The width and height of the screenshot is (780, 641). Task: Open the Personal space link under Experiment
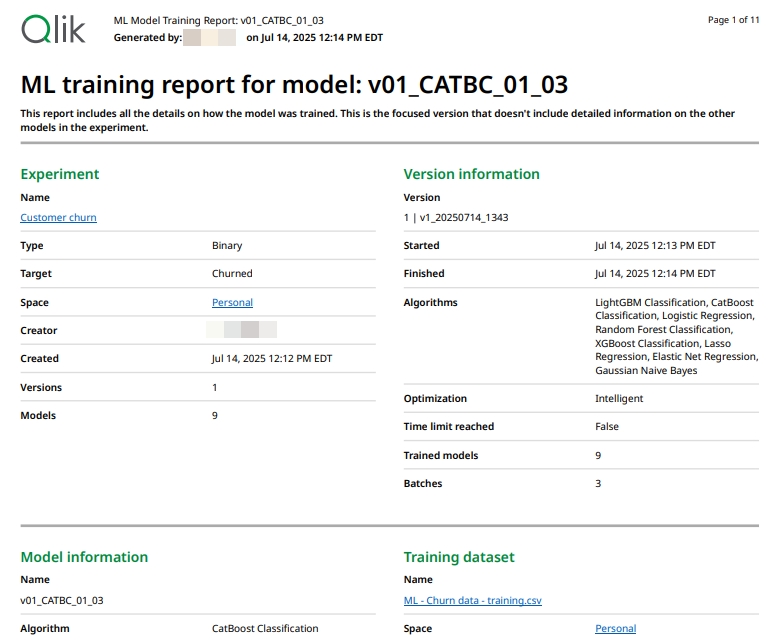pyautogui.click(x=232, y=302)
